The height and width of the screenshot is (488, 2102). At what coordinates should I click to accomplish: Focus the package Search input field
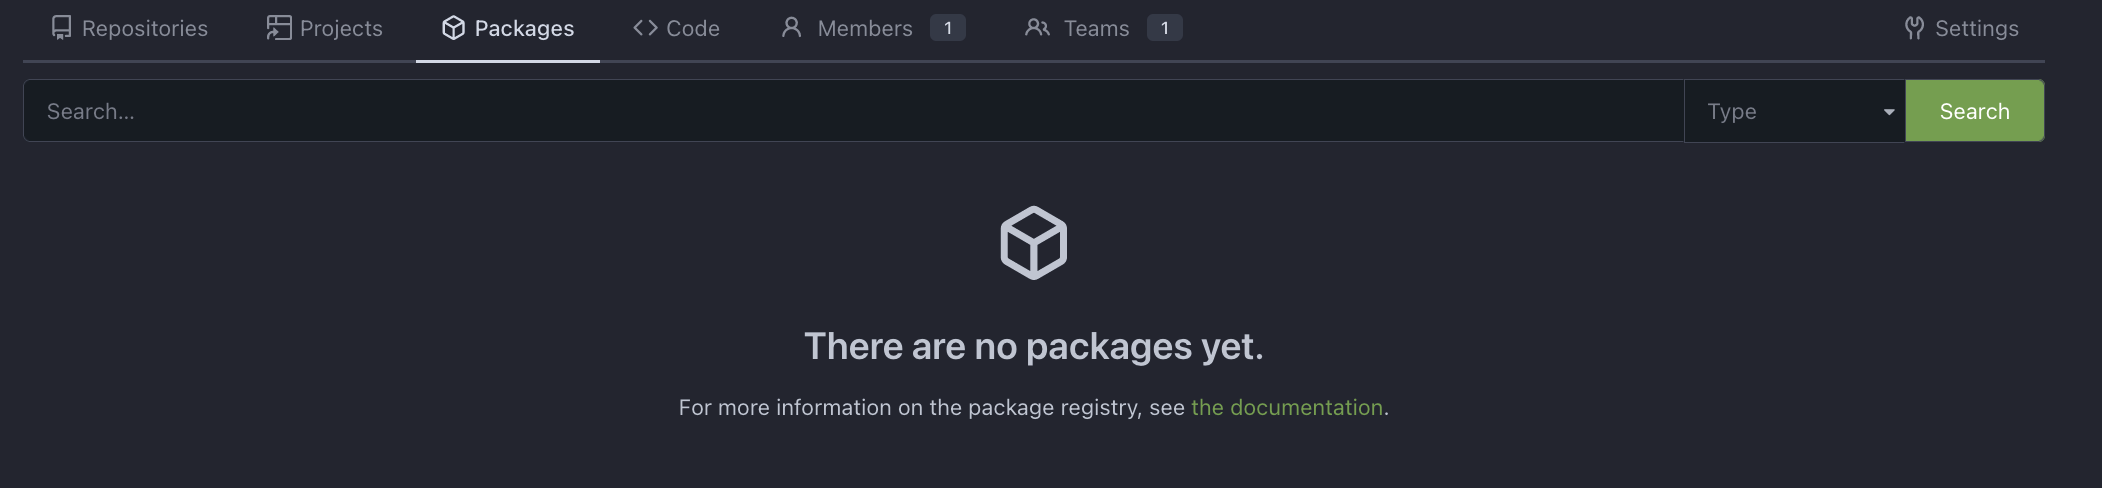pyautogui.click(x=854, y=111)
